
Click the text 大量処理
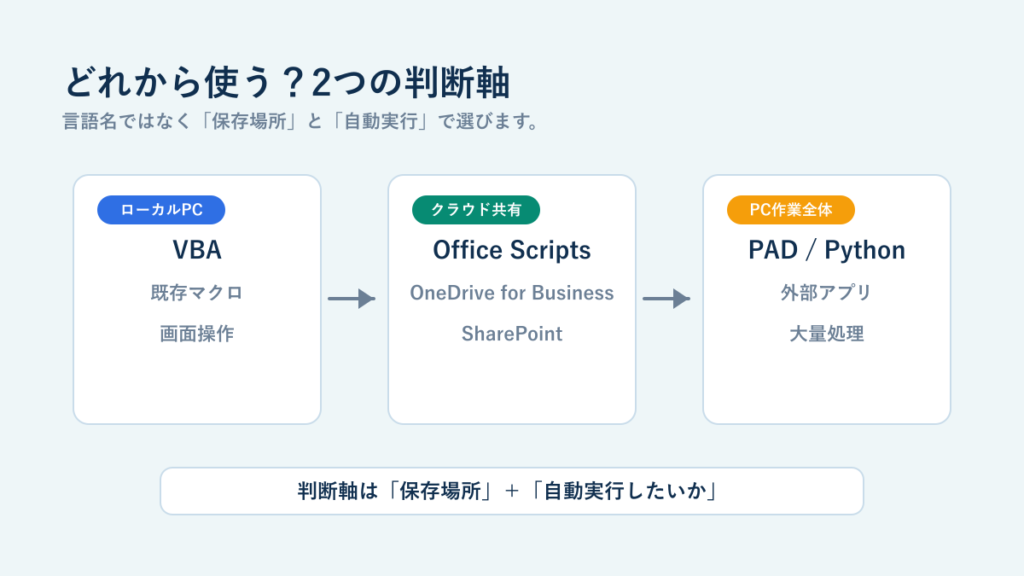click(827, 334)
